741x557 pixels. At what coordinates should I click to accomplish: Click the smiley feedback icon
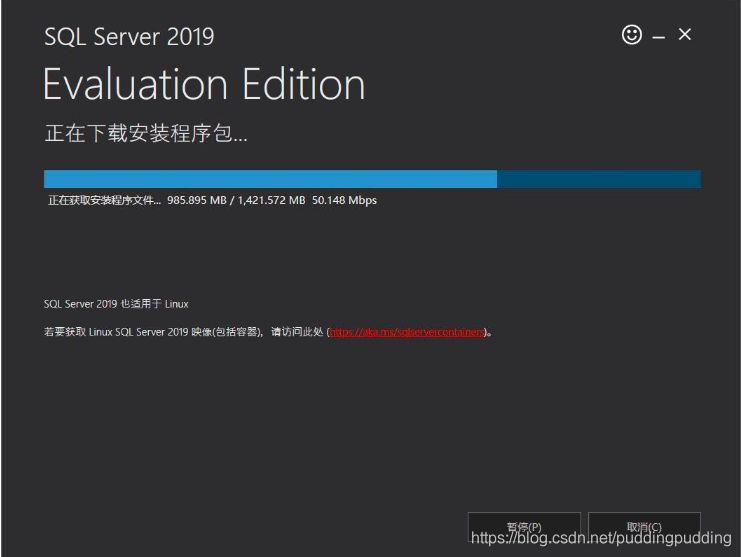[632, 34]
